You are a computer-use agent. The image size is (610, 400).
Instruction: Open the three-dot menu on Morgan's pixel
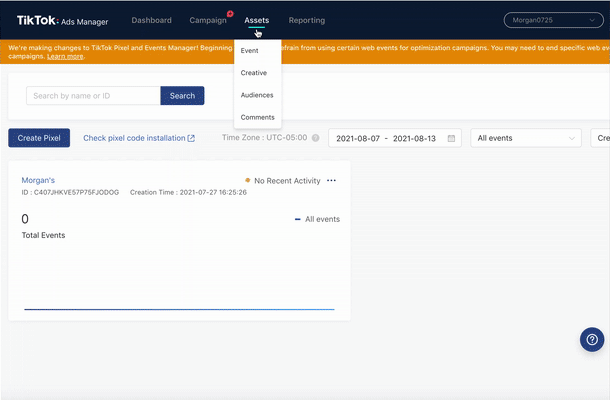(x=331, y=181)
